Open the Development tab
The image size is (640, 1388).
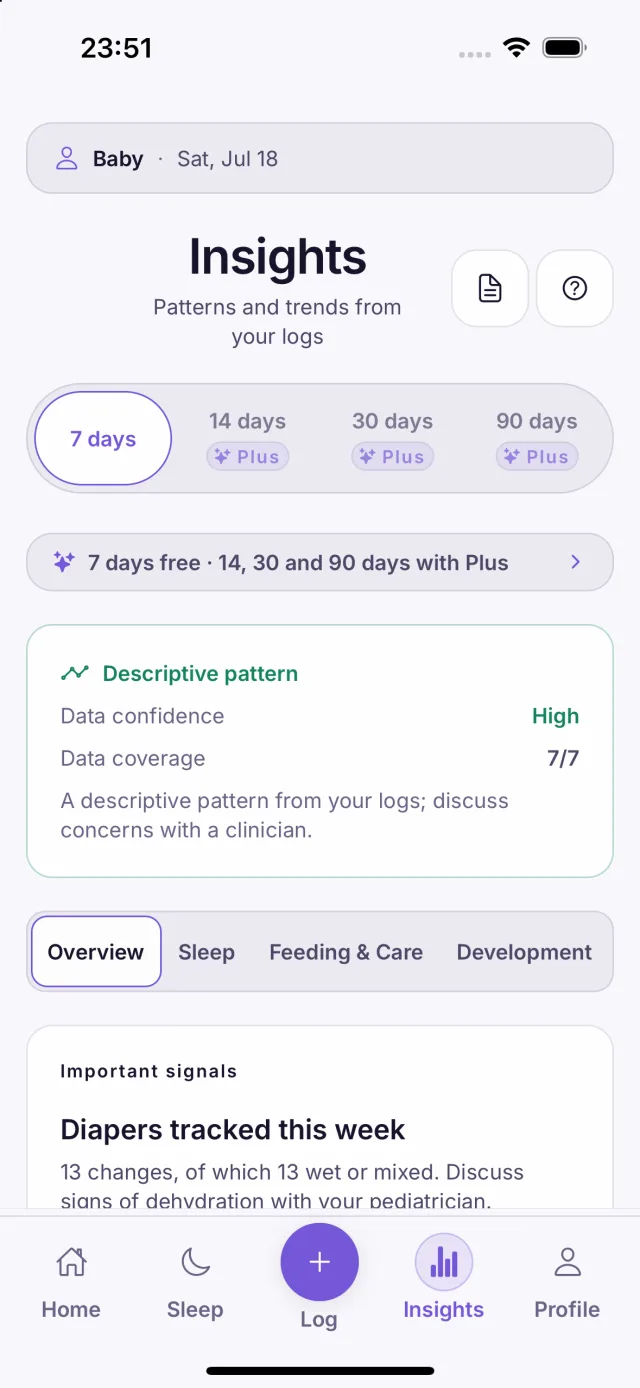(524, 952)
